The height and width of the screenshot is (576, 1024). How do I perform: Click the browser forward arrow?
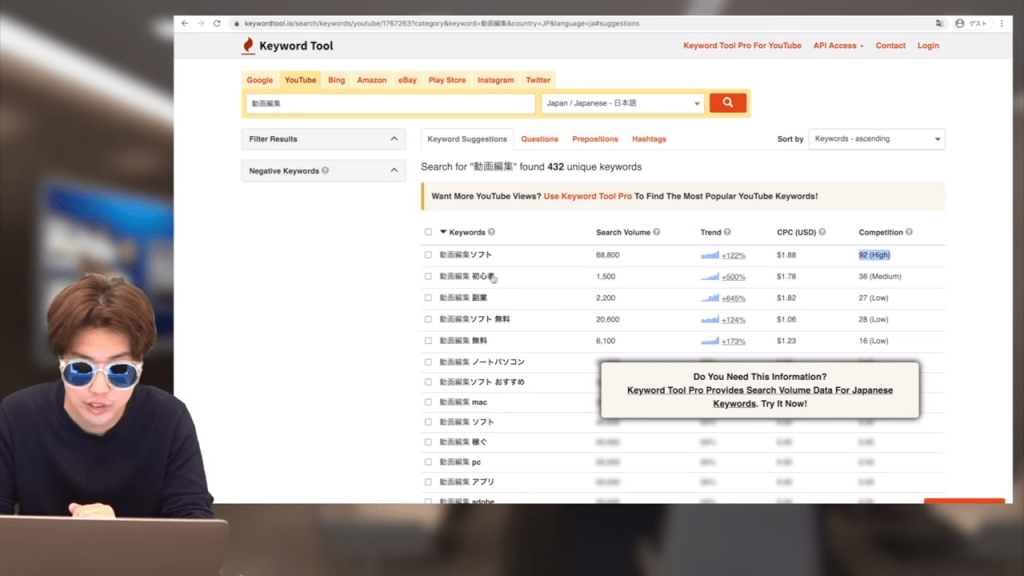pyautogui.click(x=200, y=24)
